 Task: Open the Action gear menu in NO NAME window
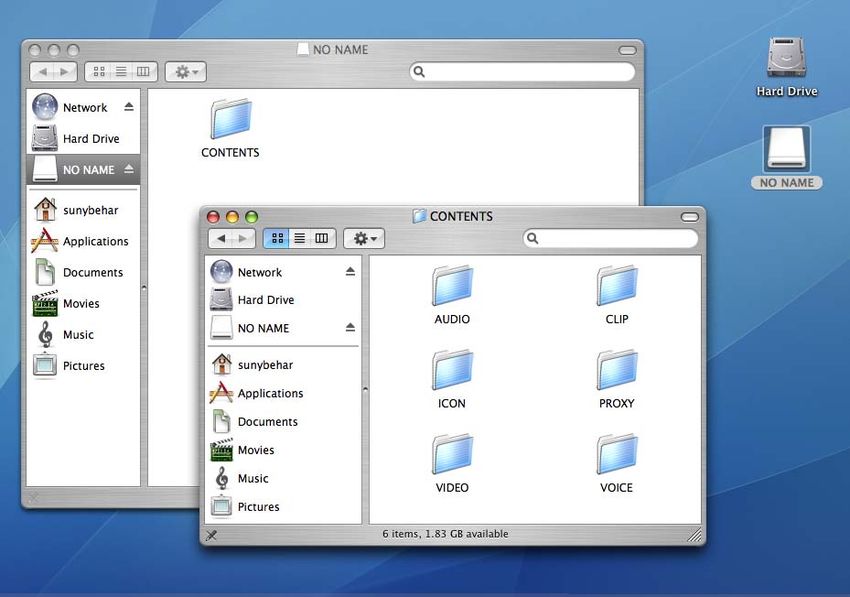(x=185, y=72)
